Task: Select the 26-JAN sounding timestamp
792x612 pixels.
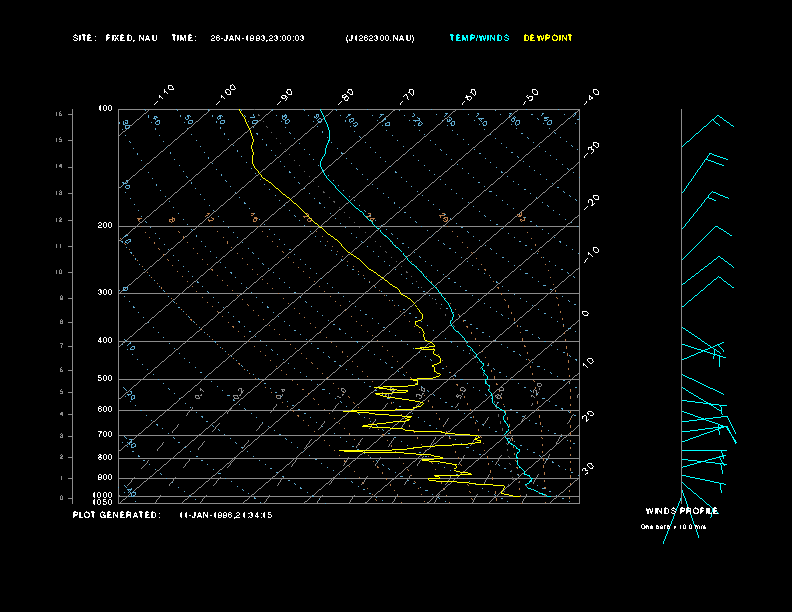Action: (x=257, y=38)
